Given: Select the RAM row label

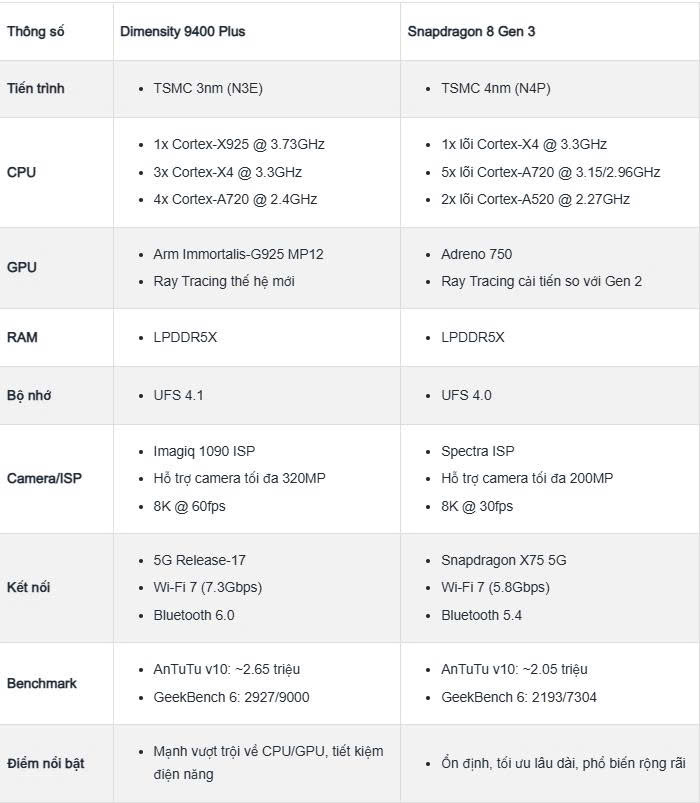Looking at the screenshot, I should (22, 337).
